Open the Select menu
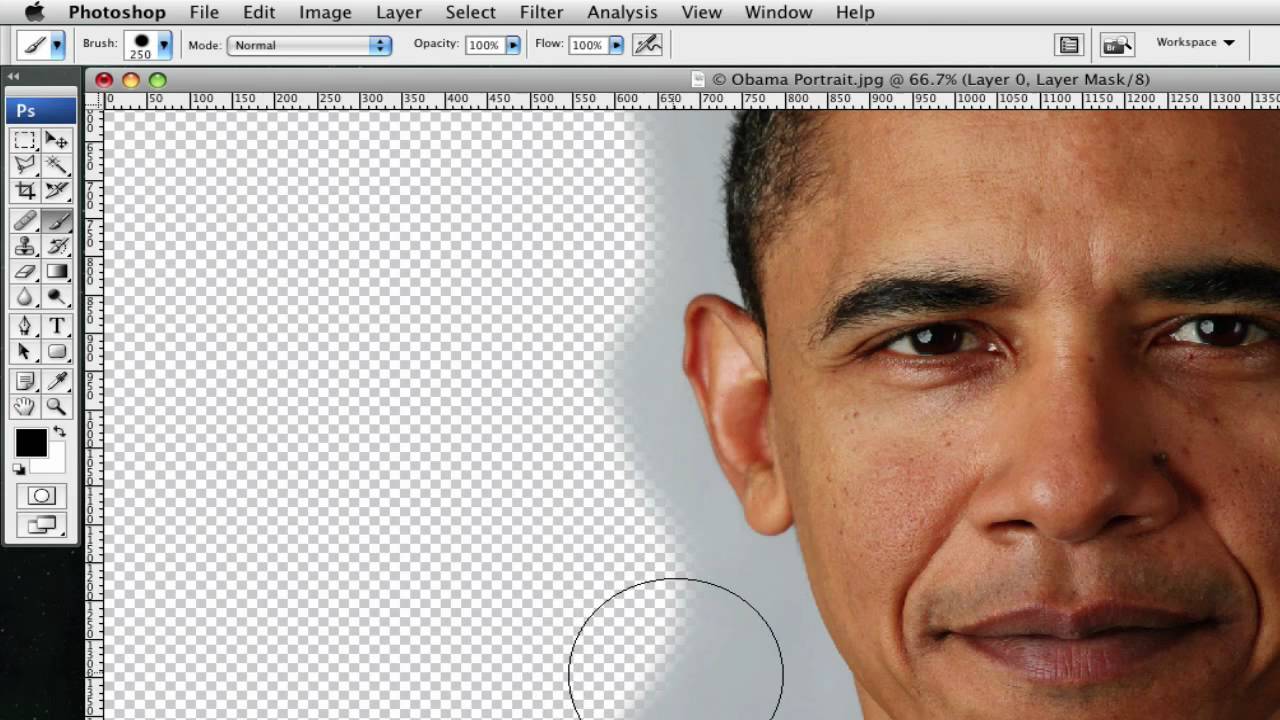1280x720 pixels. (470, 12)
